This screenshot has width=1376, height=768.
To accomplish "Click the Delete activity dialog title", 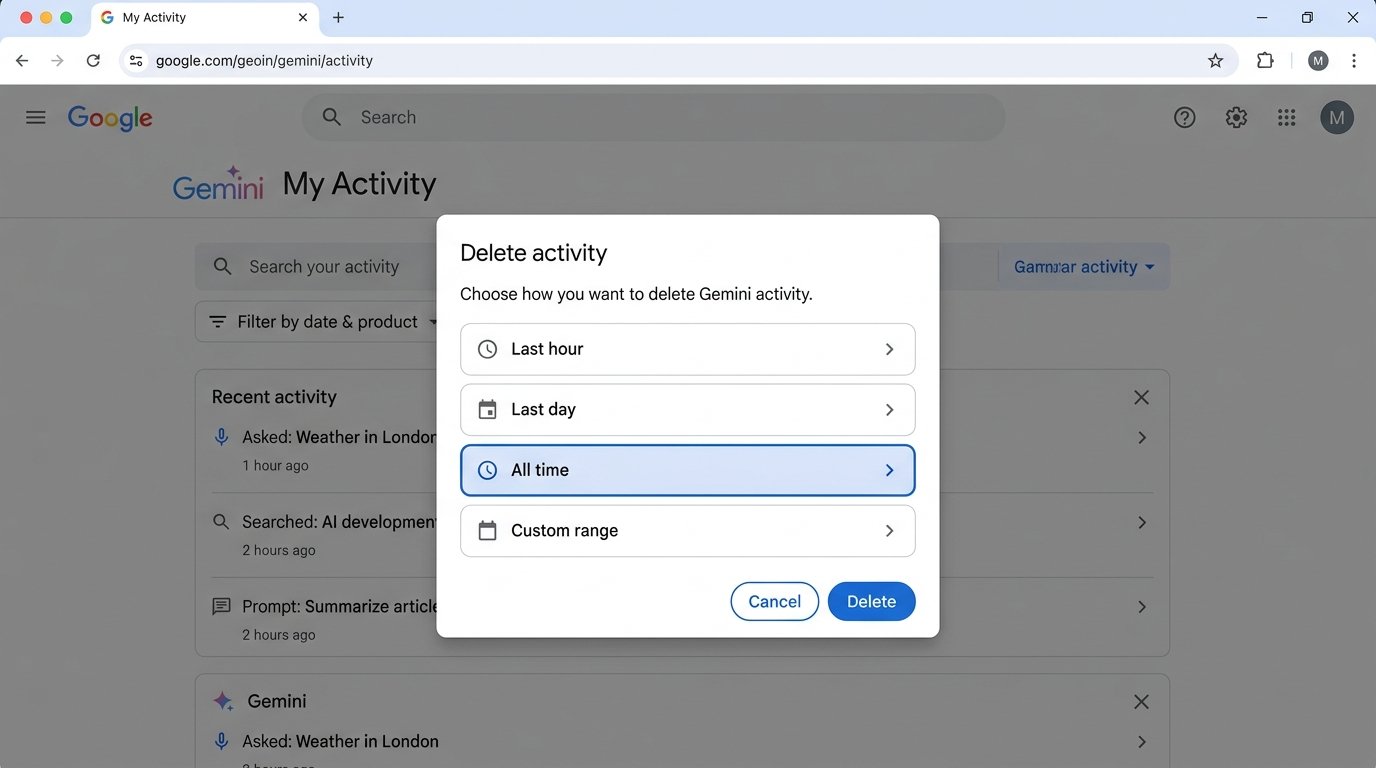I will pos(534,253).
